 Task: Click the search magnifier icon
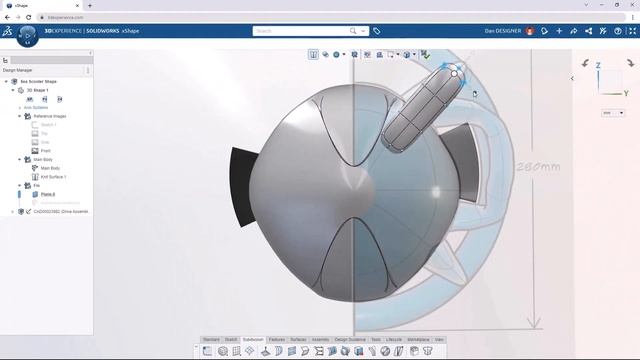pyautogui.click(x=353, y=31)
